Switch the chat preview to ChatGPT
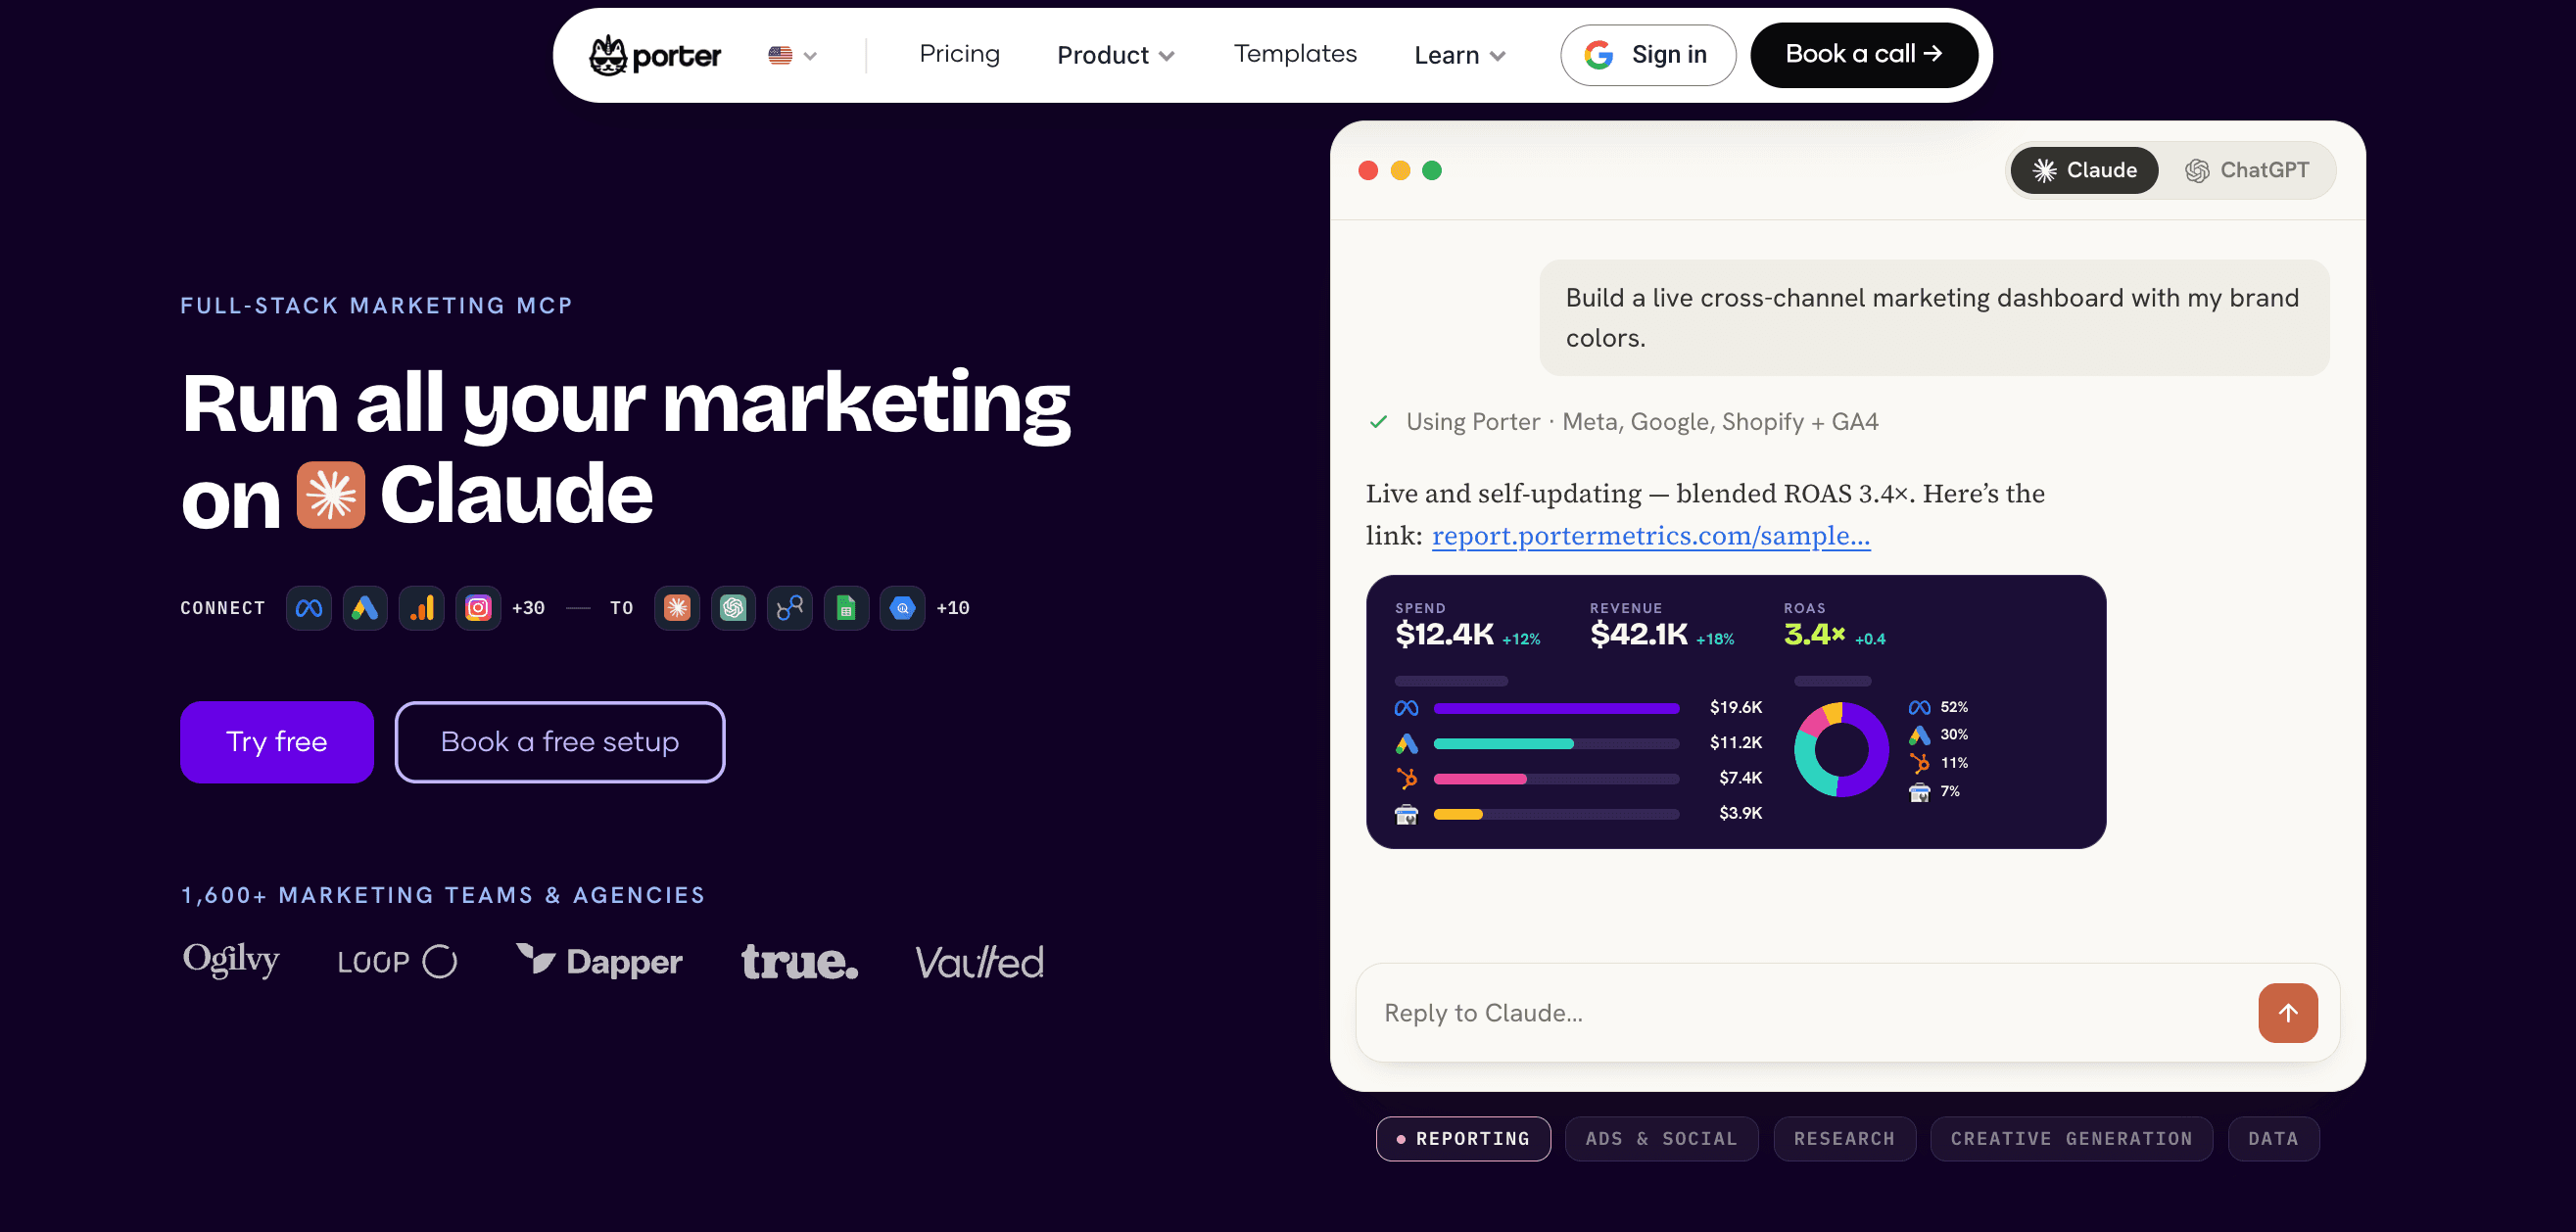This screenshot has height=1232, width=2576. (x=2246, y=170)
